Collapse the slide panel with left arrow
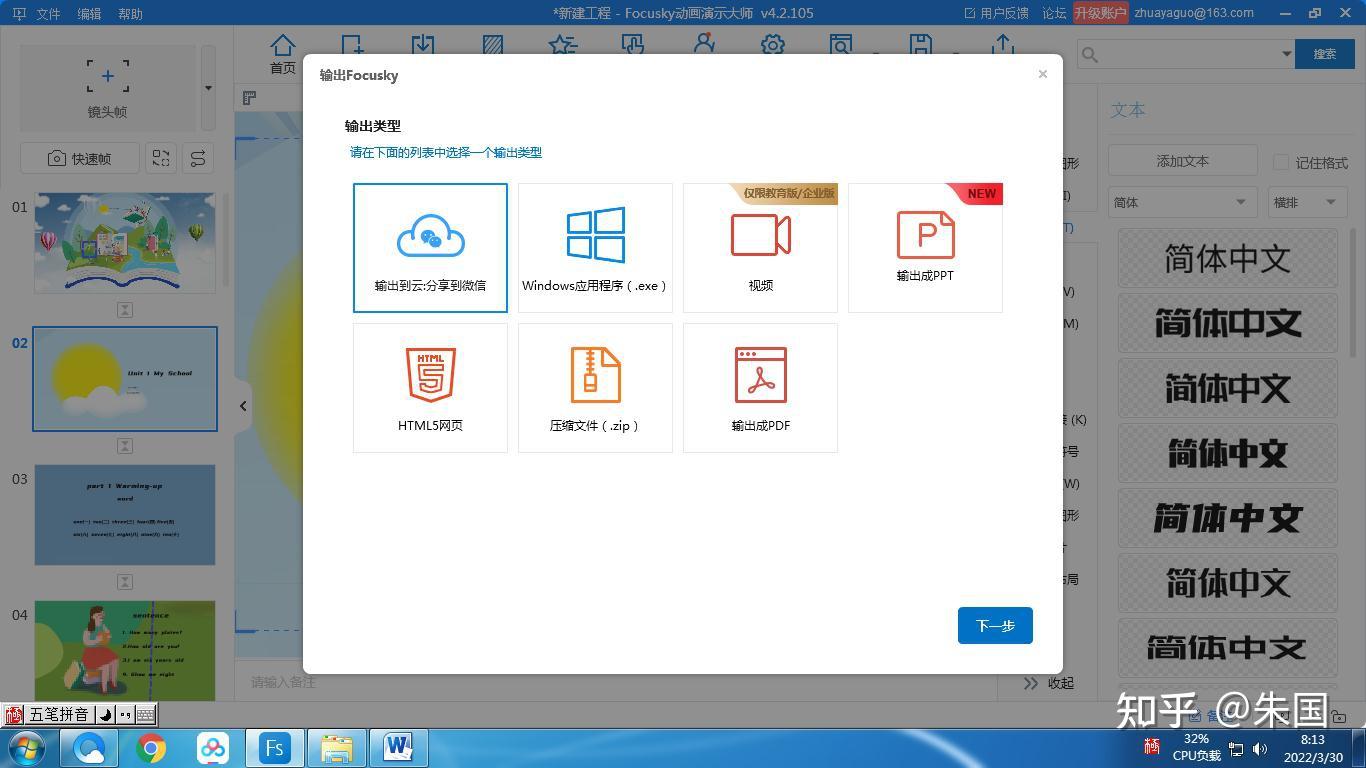The height and width of the screenshot is (768, 1366). (243, 406)
